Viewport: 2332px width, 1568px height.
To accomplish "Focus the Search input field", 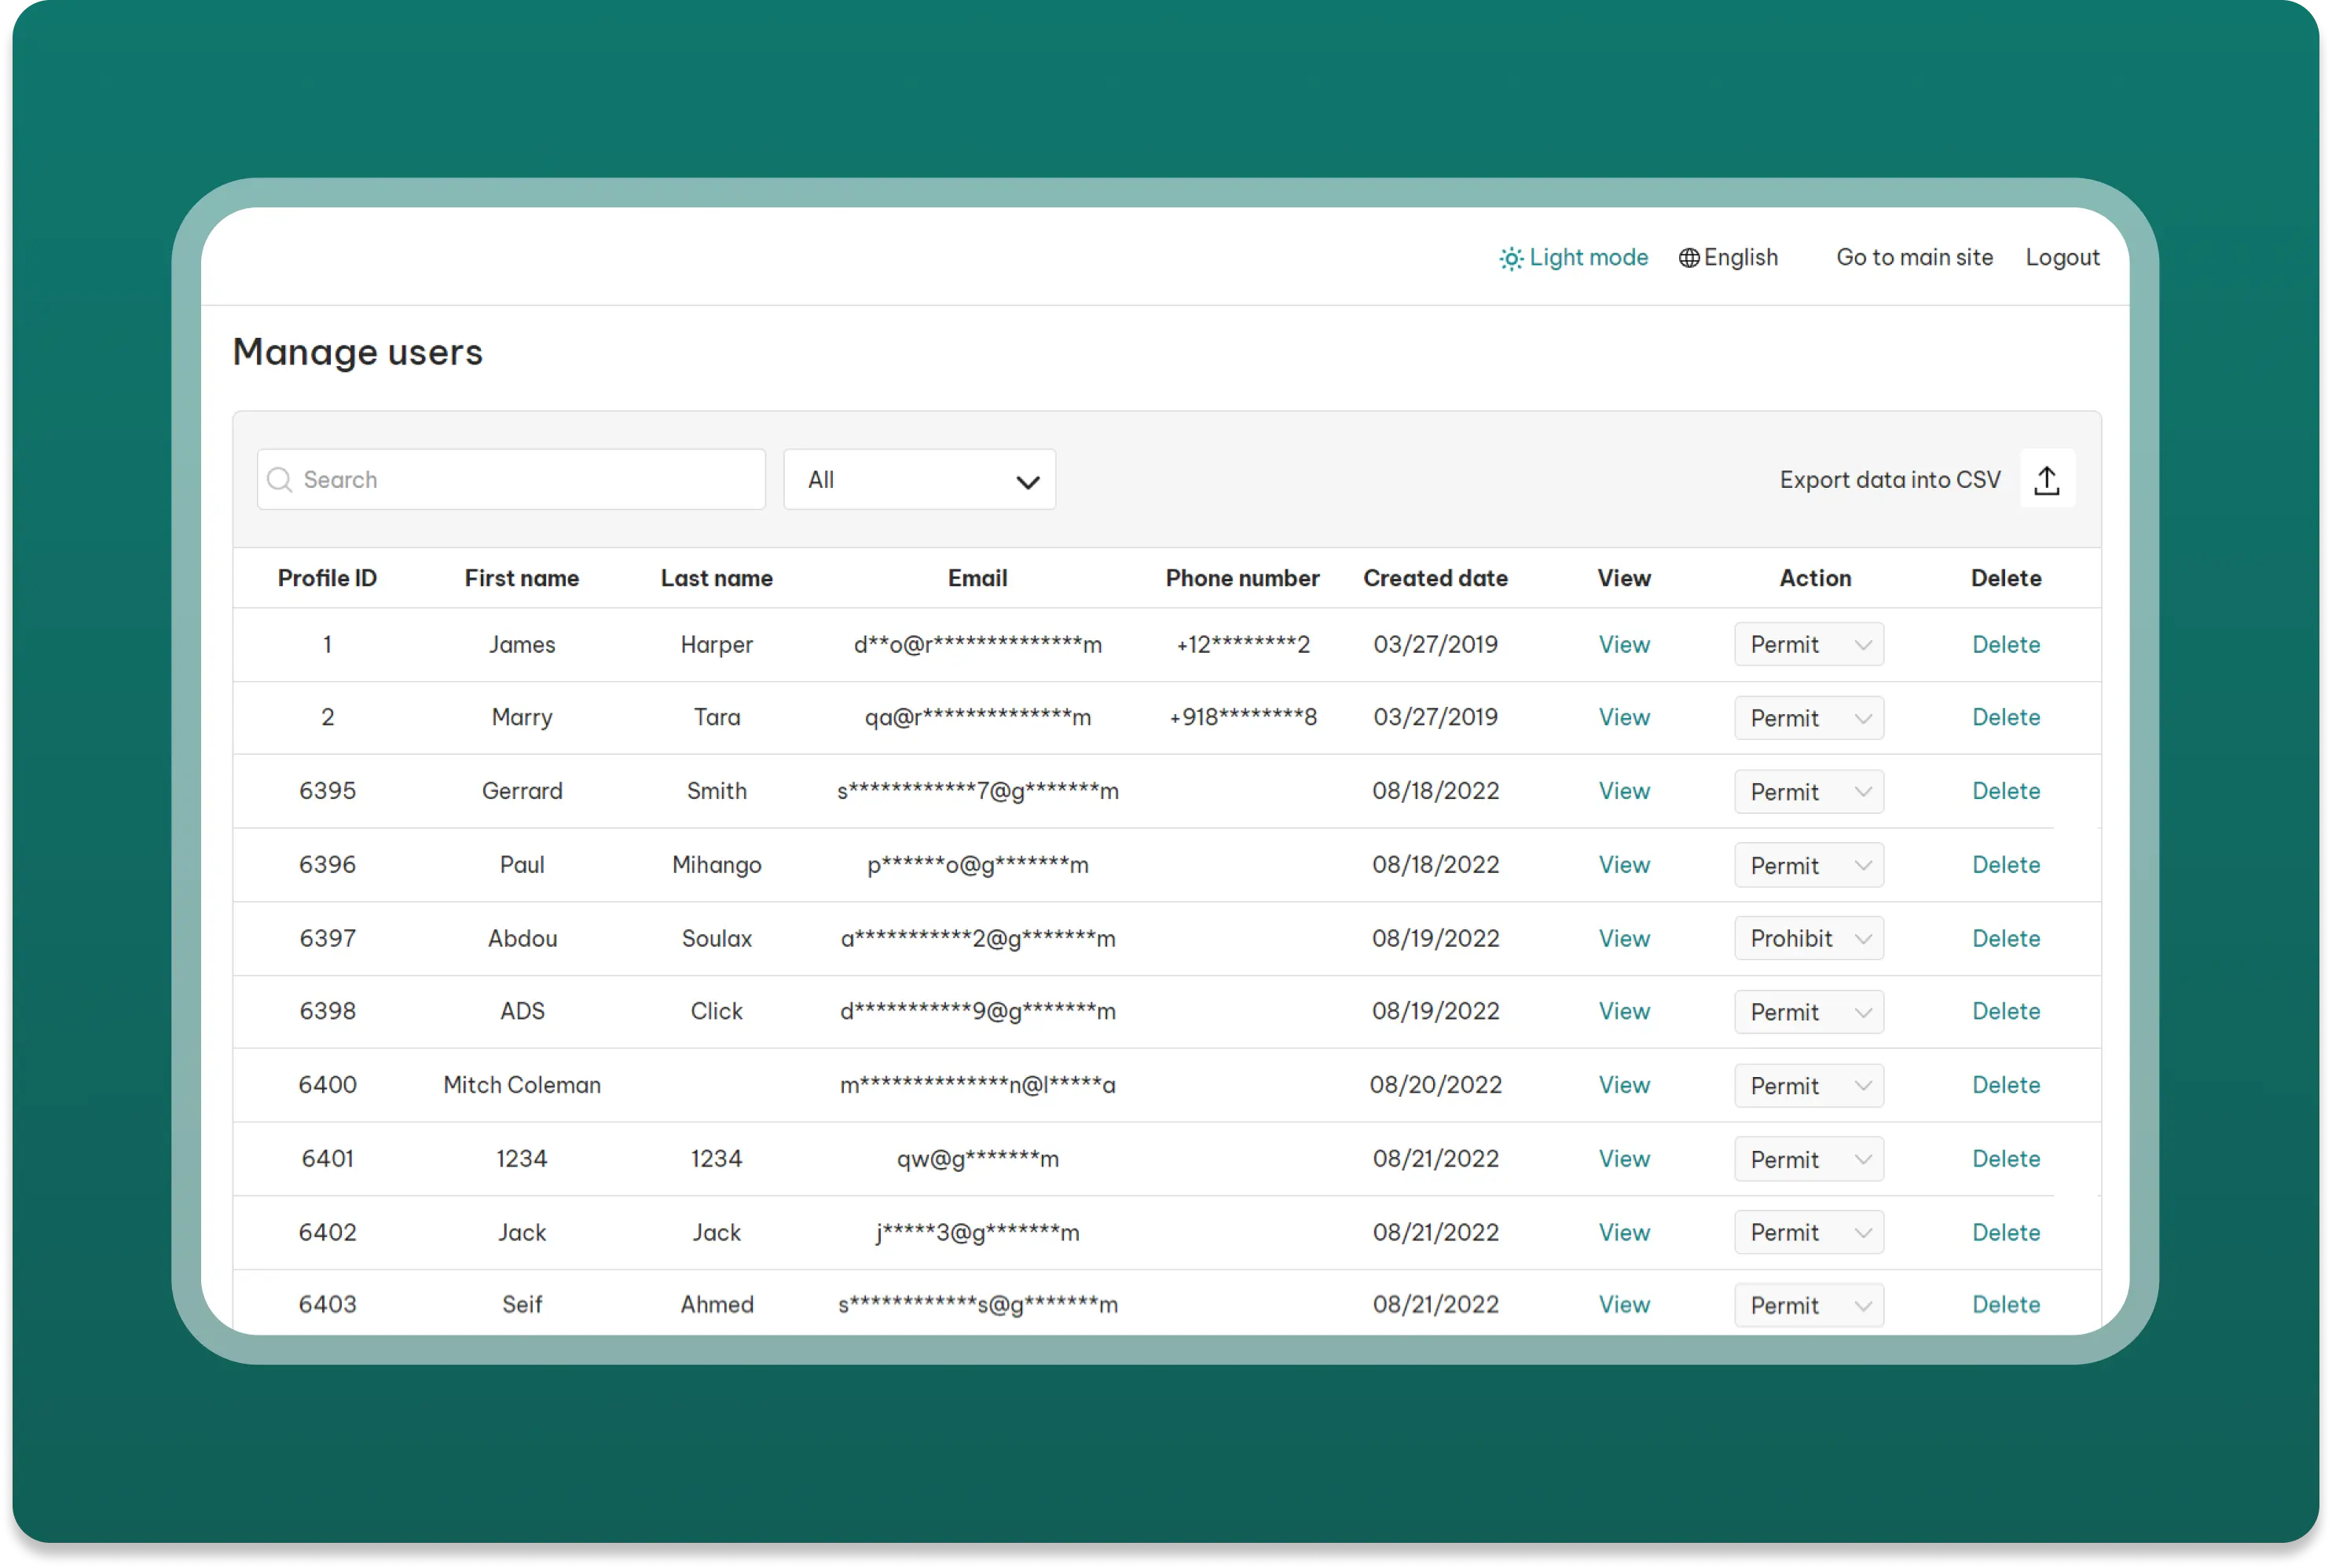I will pos(511,479).
